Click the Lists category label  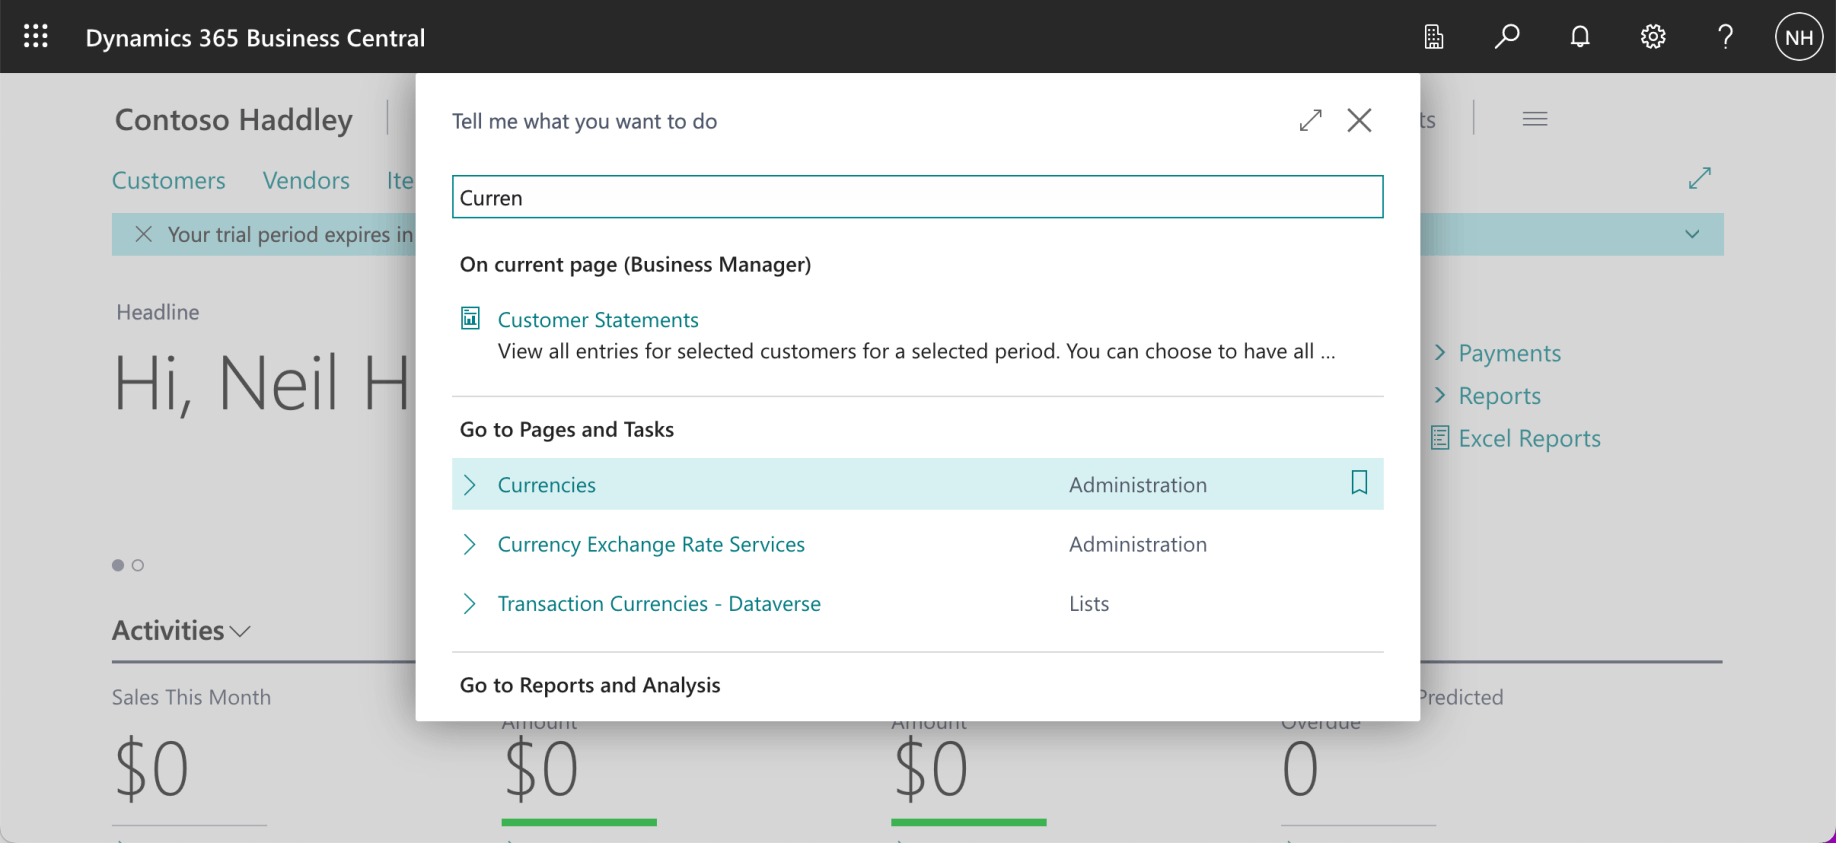[1089, 604]
